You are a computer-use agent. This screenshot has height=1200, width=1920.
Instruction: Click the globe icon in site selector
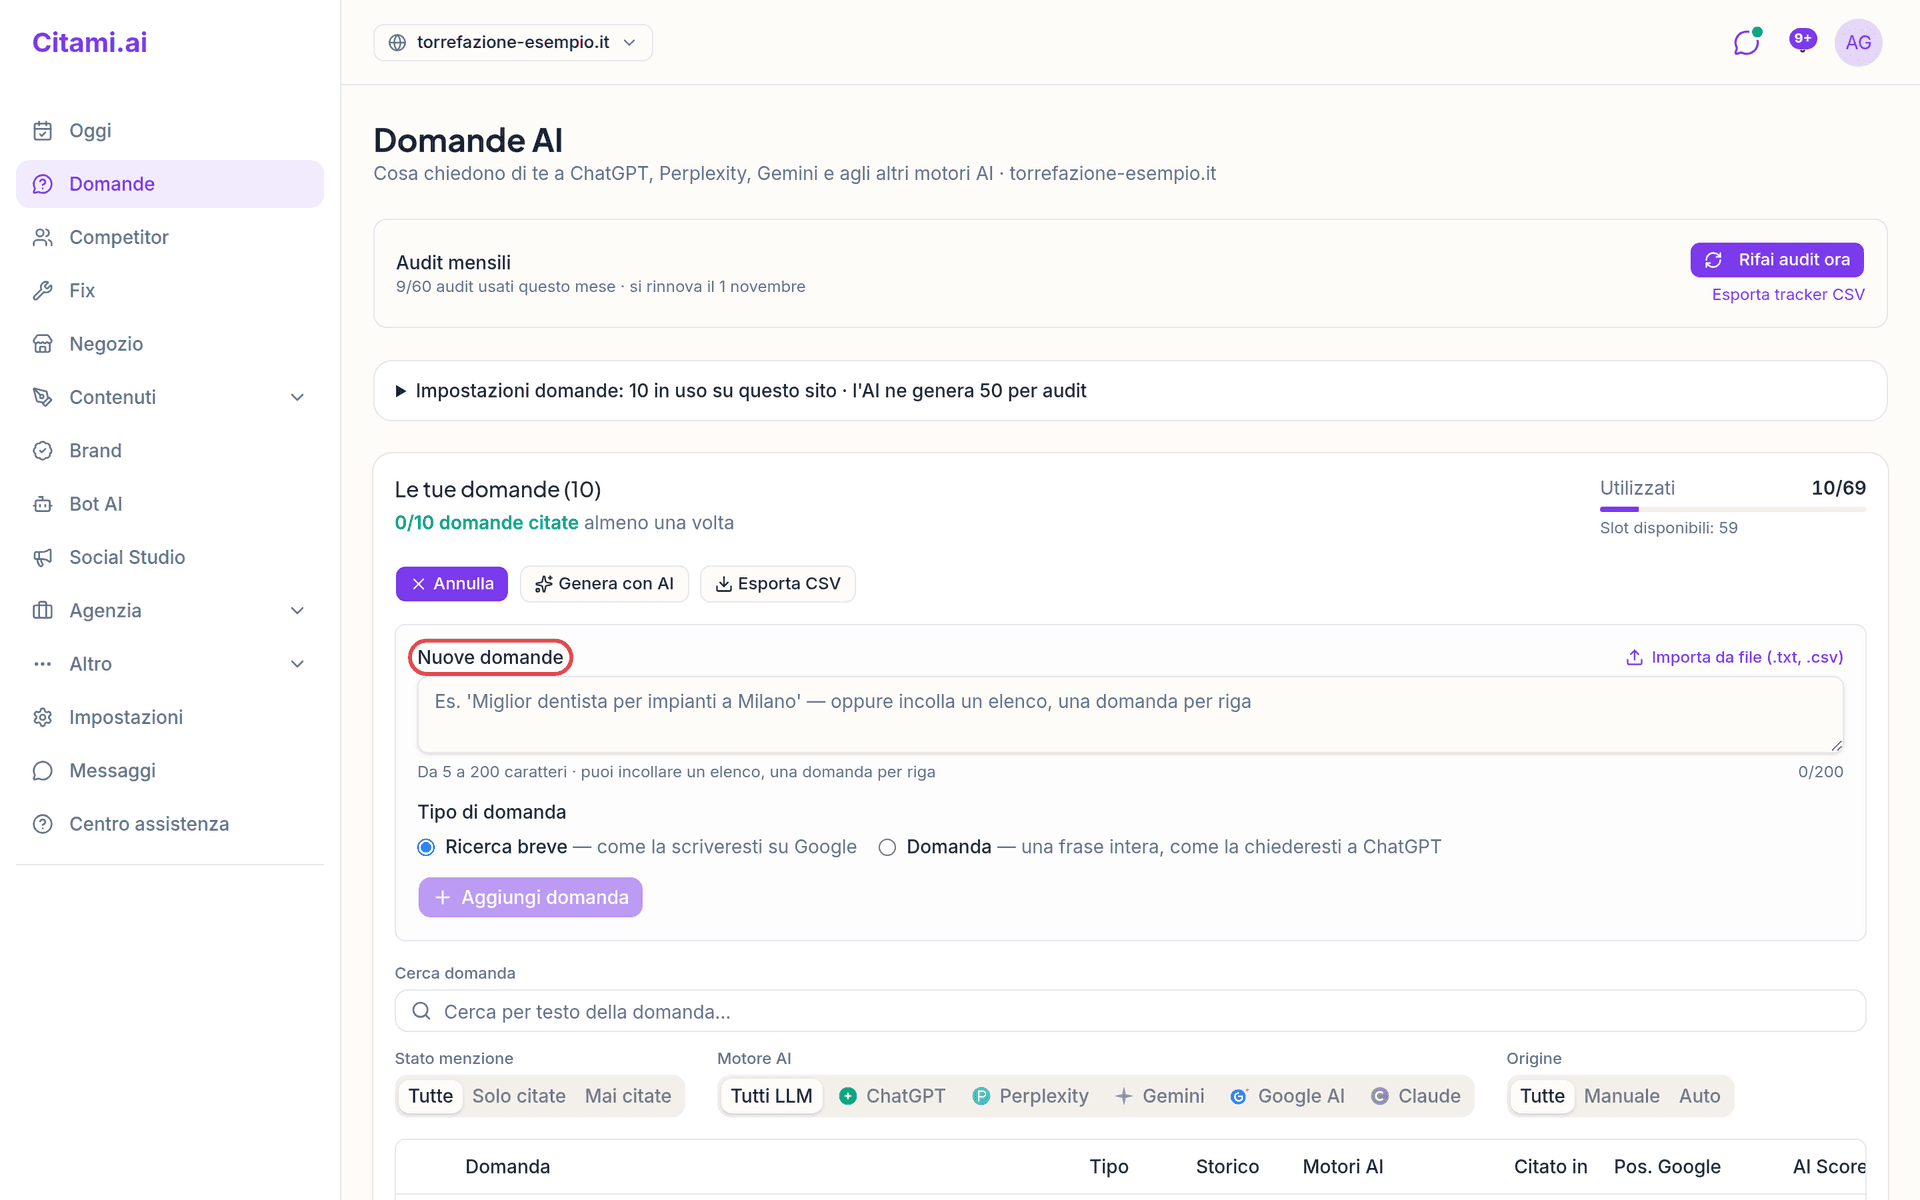coord(397,42)
